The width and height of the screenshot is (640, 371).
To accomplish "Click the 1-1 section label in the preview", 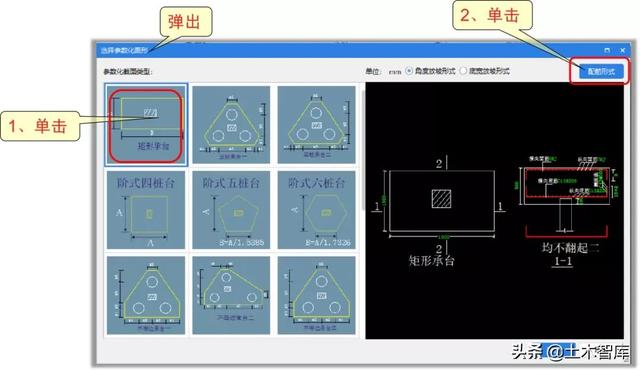I will (563, 262).
